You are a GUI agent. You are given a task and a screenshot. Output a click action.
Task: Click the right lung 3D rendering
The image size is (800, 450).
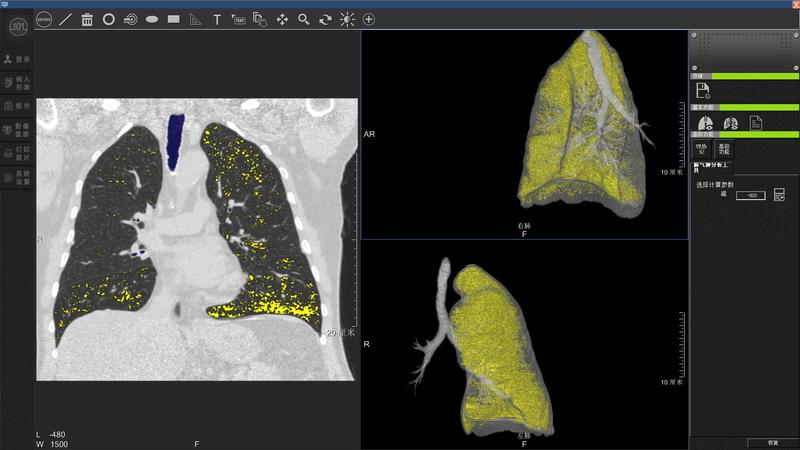583,125
